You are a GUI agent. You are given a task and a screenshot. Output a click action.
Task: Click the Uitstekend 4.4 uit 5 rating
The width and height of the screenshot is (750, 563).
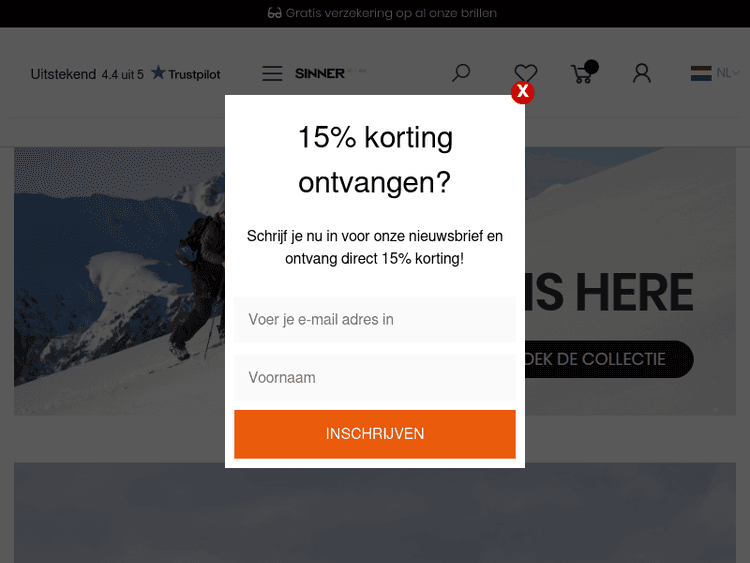pyautogui.click(x=87, y=75)
